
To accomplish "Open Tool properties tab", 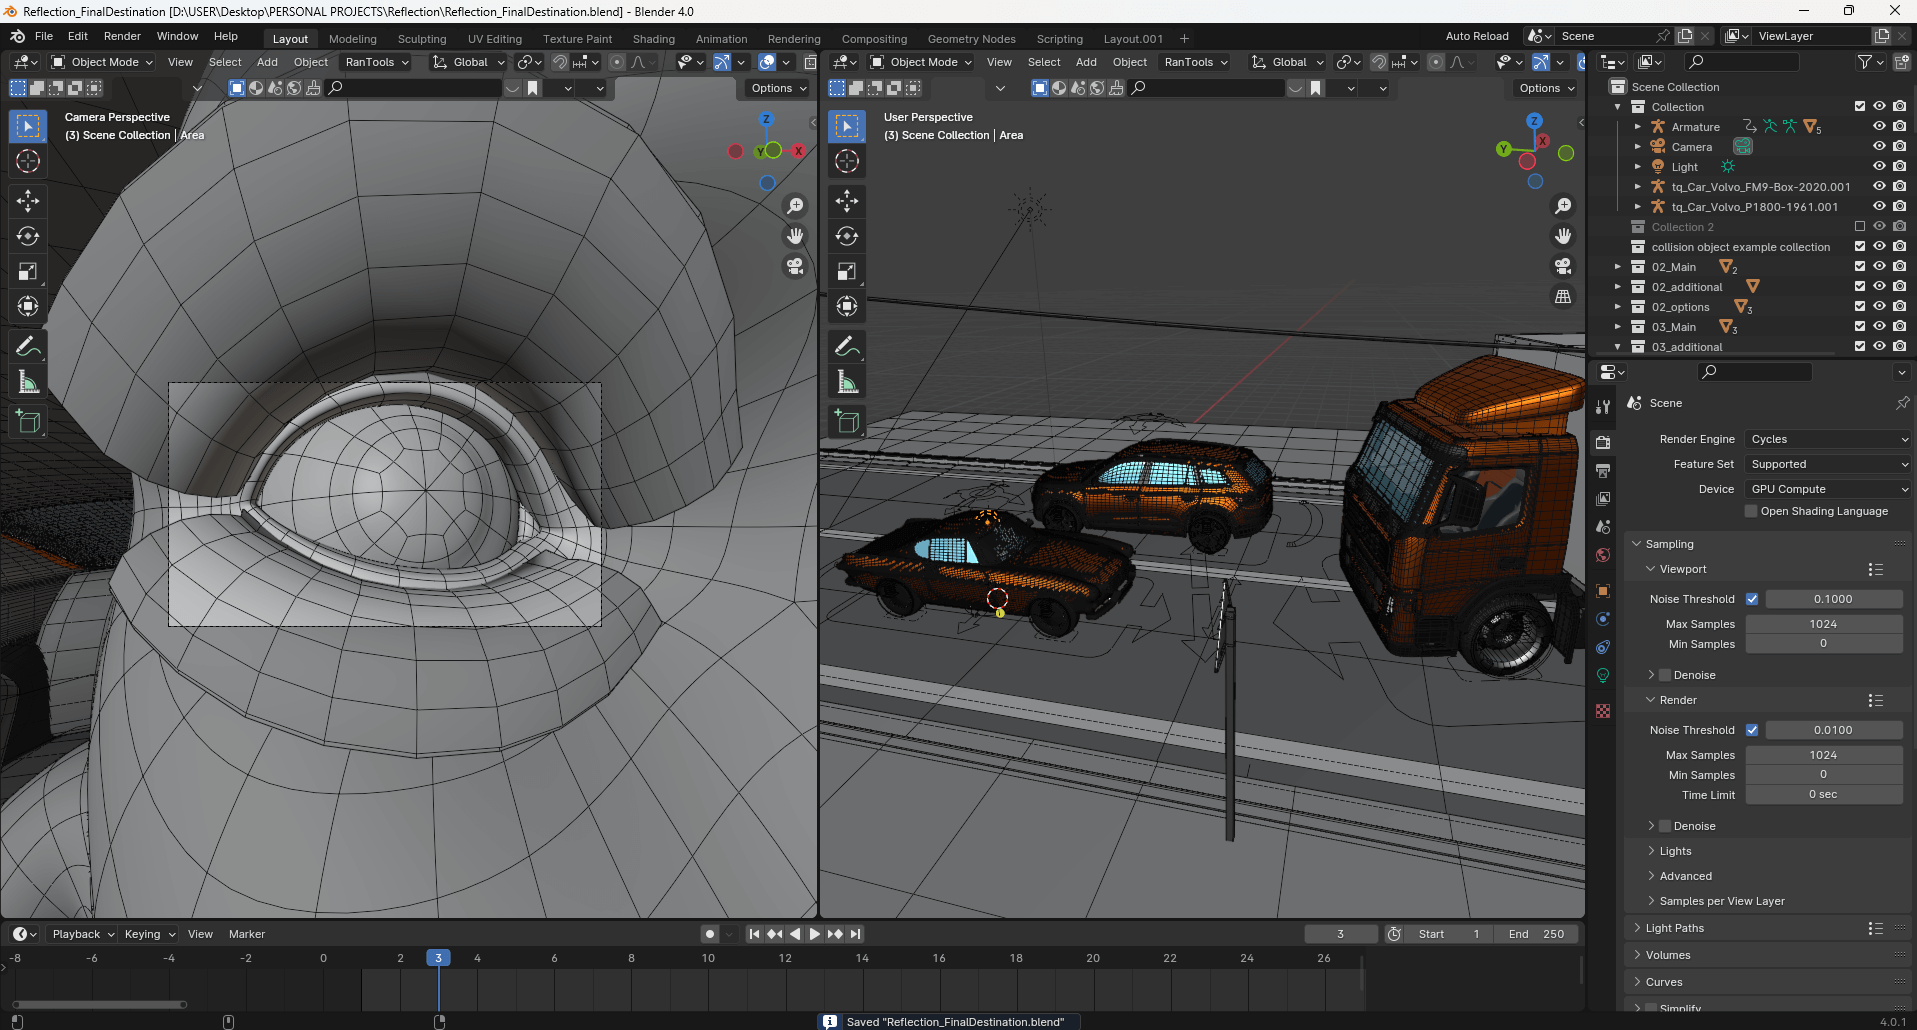I will click(x=1603, y=407).
